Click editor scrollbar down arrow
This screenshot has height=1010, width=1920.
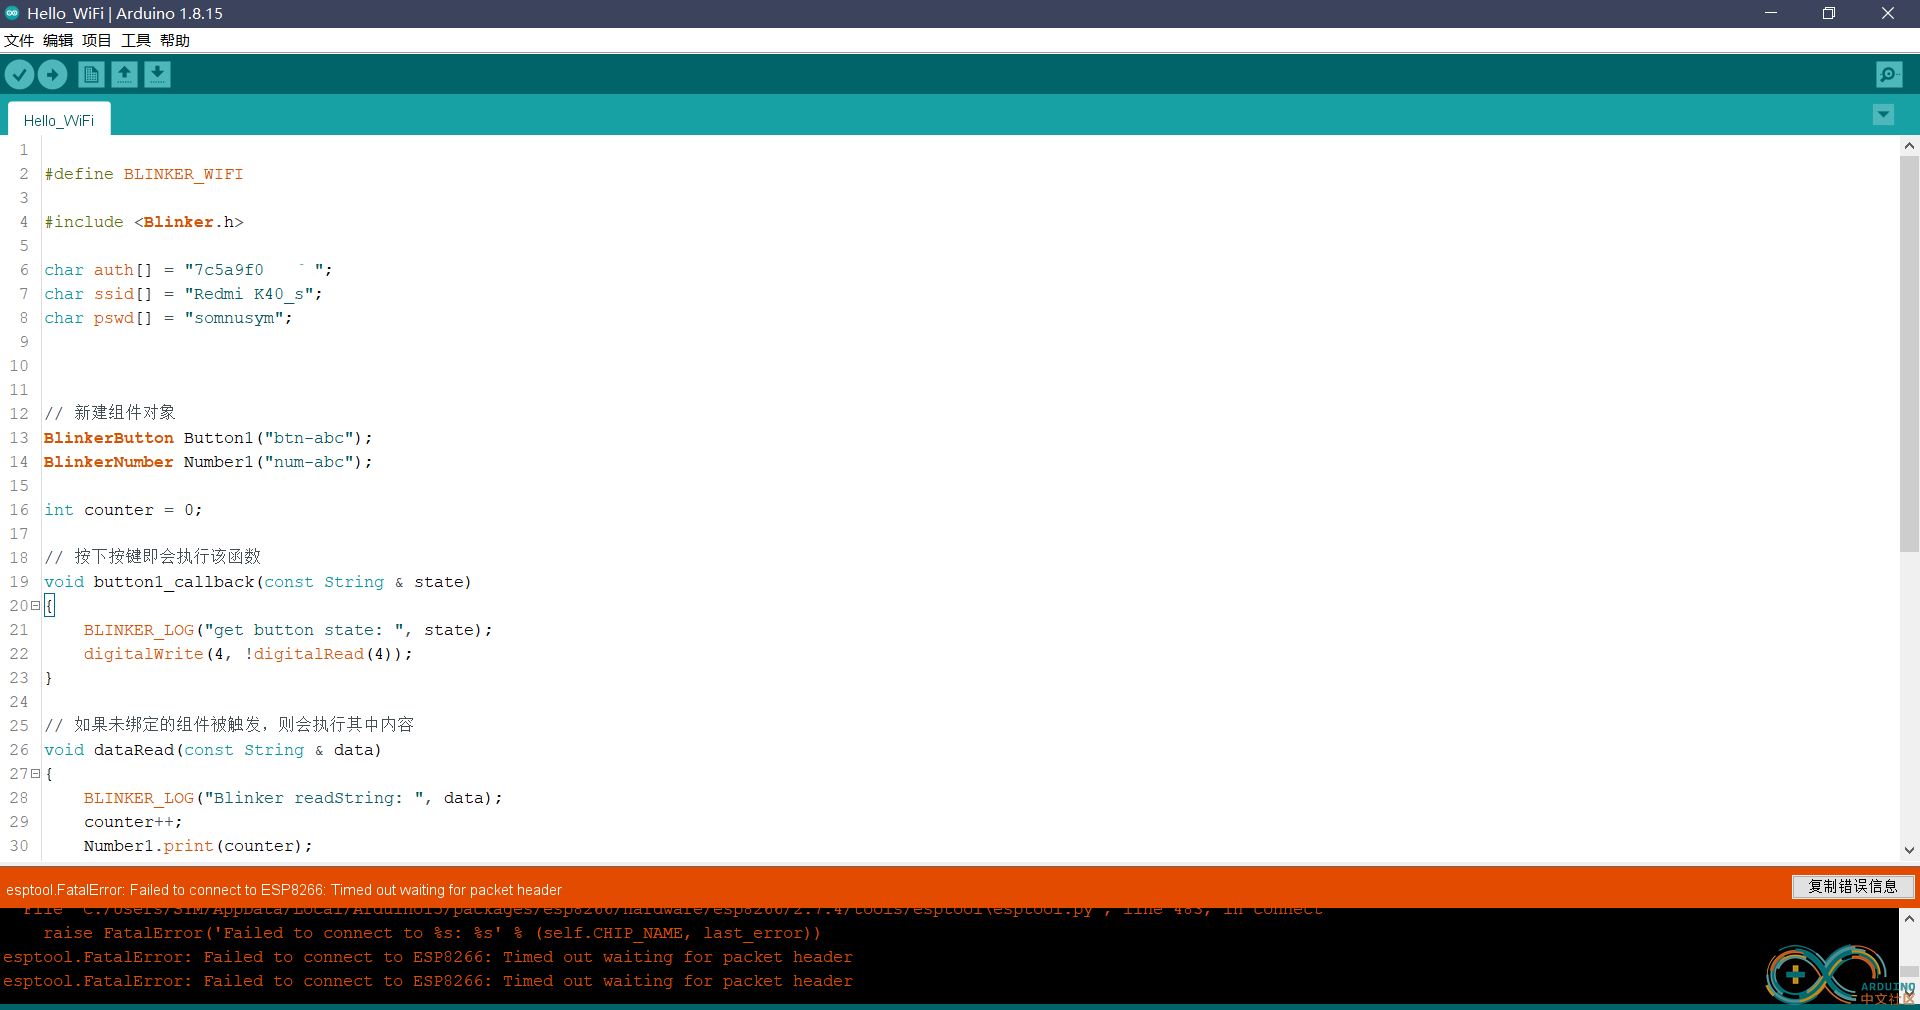pos(1909,850)
